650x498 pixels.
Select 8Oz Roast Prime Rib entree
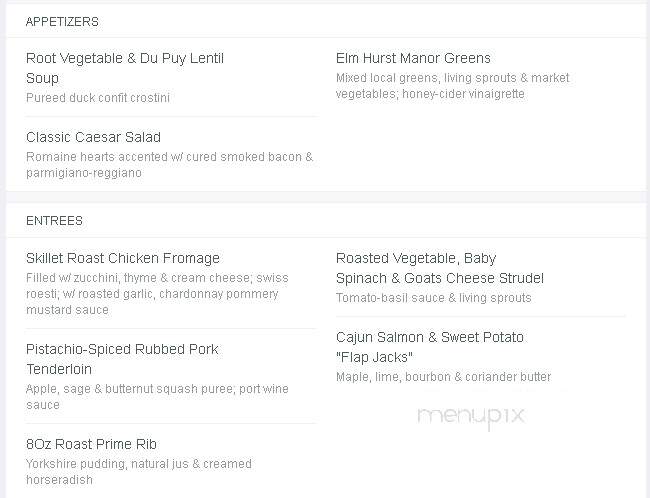click(x=91, y=444)
